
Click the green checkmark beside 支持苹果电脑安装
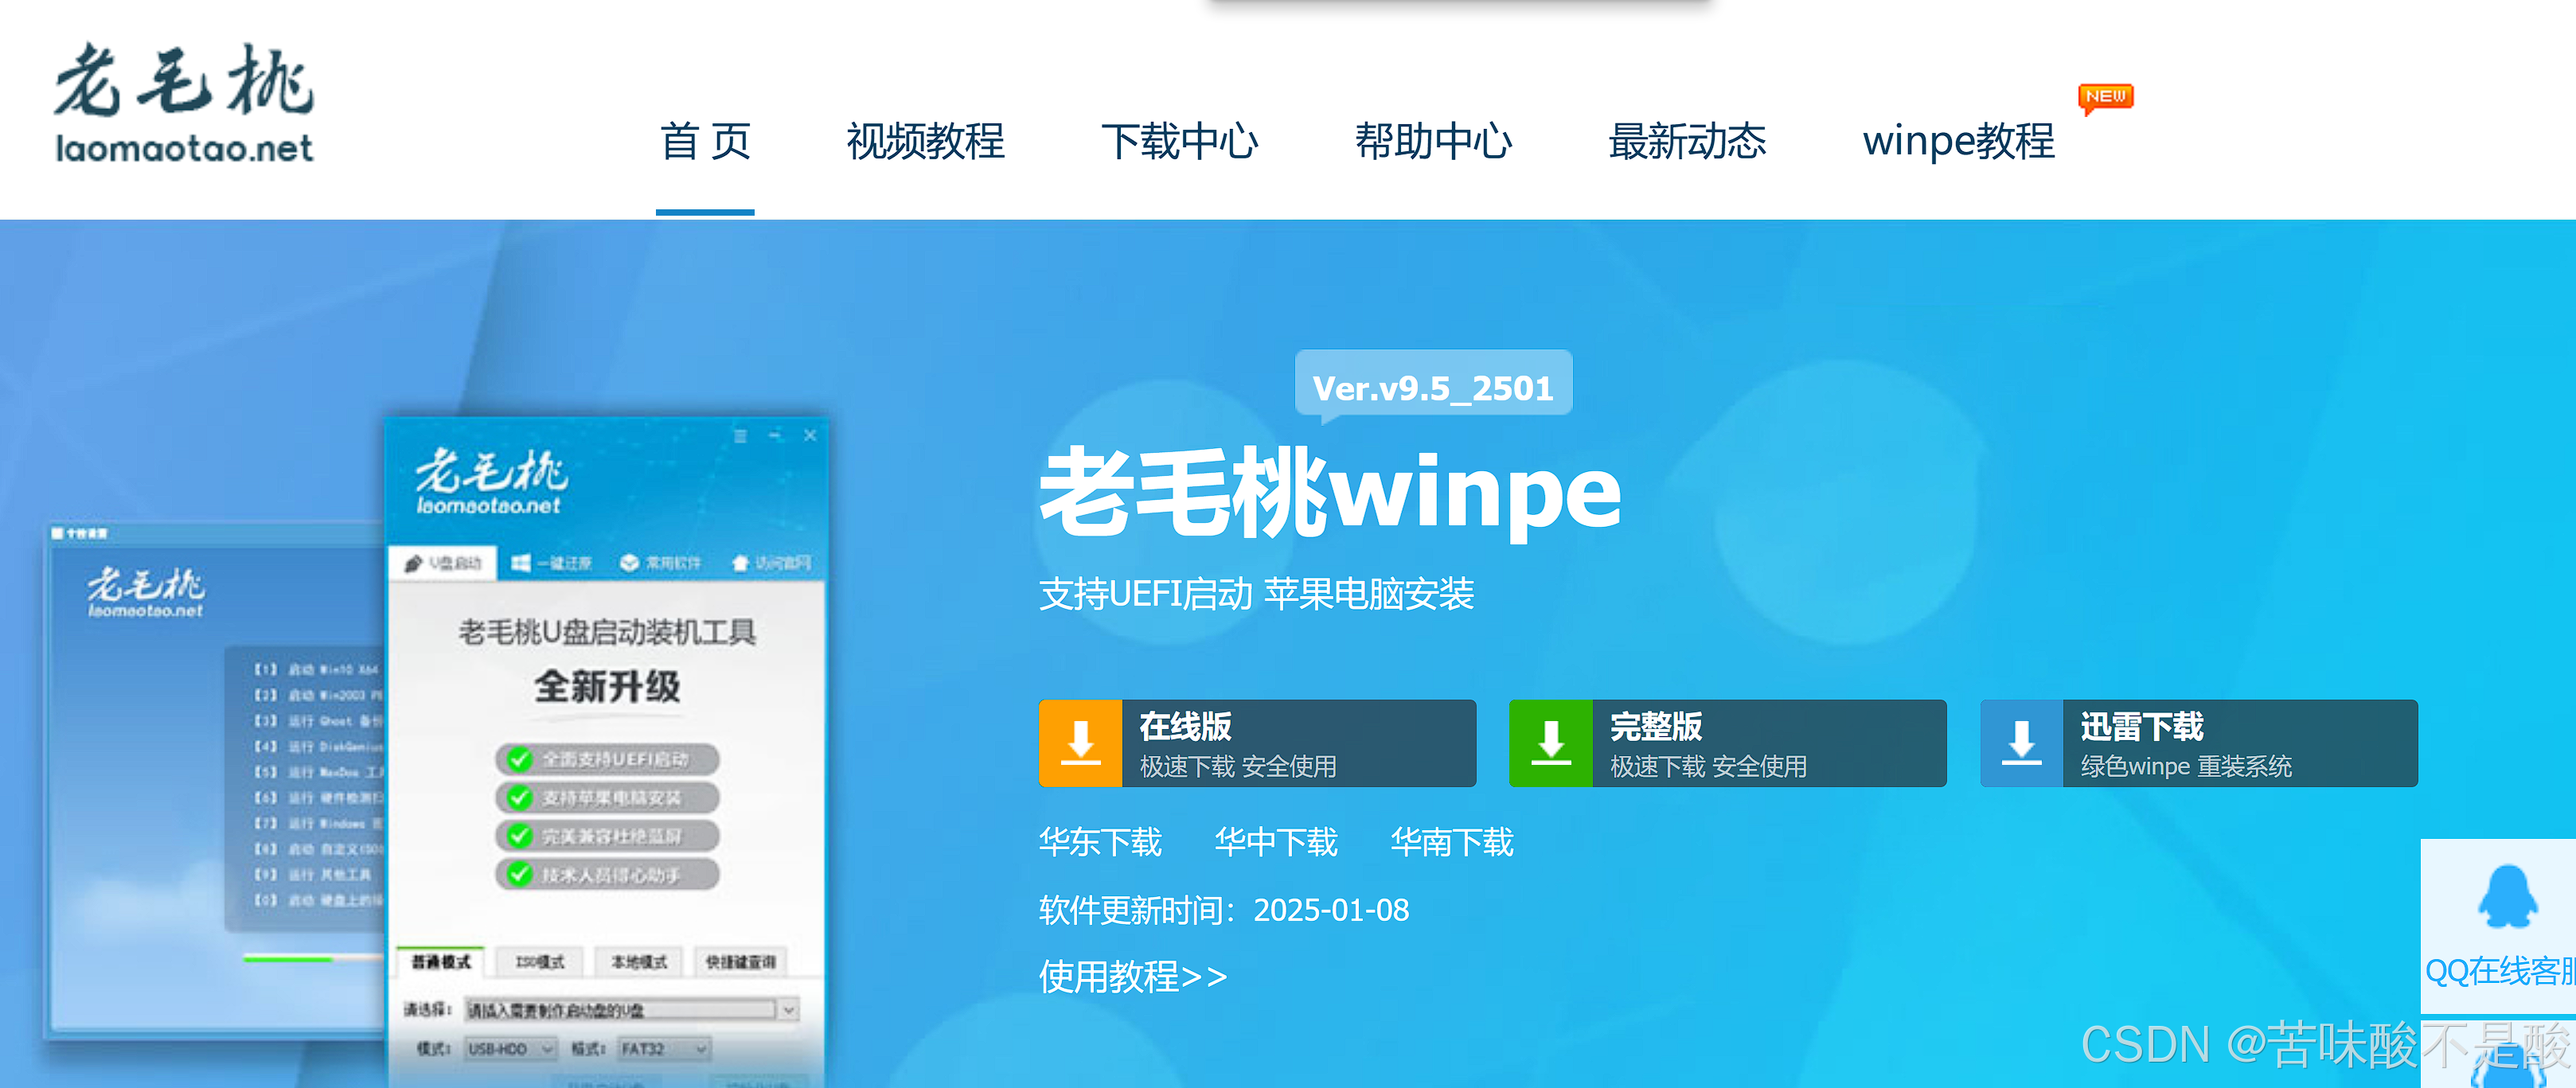519,797
